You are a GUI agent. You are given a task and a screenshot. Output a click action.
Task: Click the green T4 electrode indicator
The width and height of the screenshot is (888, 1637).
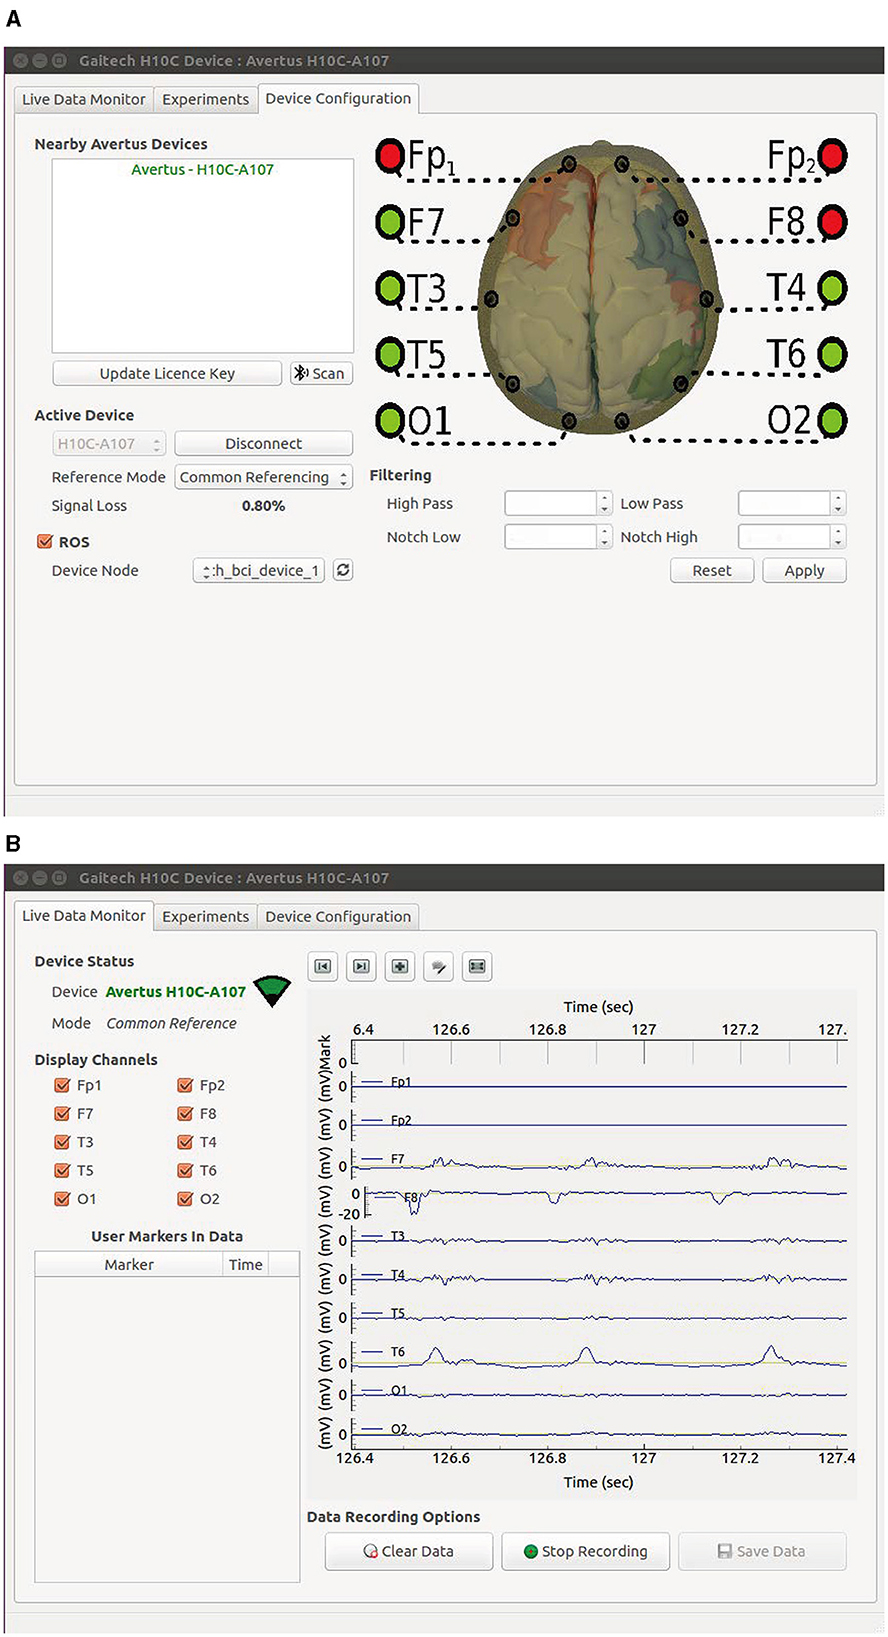(x=832, y=288)
